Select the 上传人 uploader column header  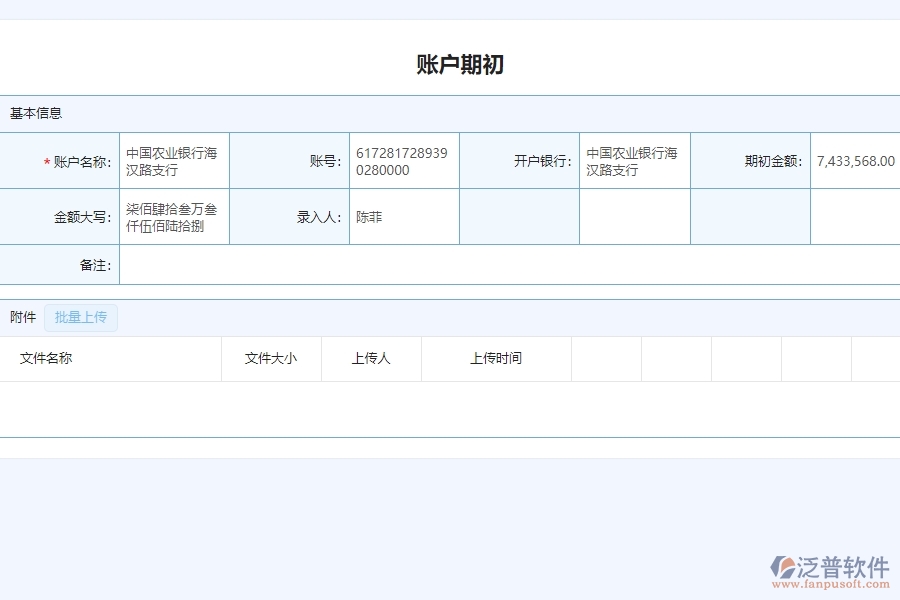(x=370, y=358)
